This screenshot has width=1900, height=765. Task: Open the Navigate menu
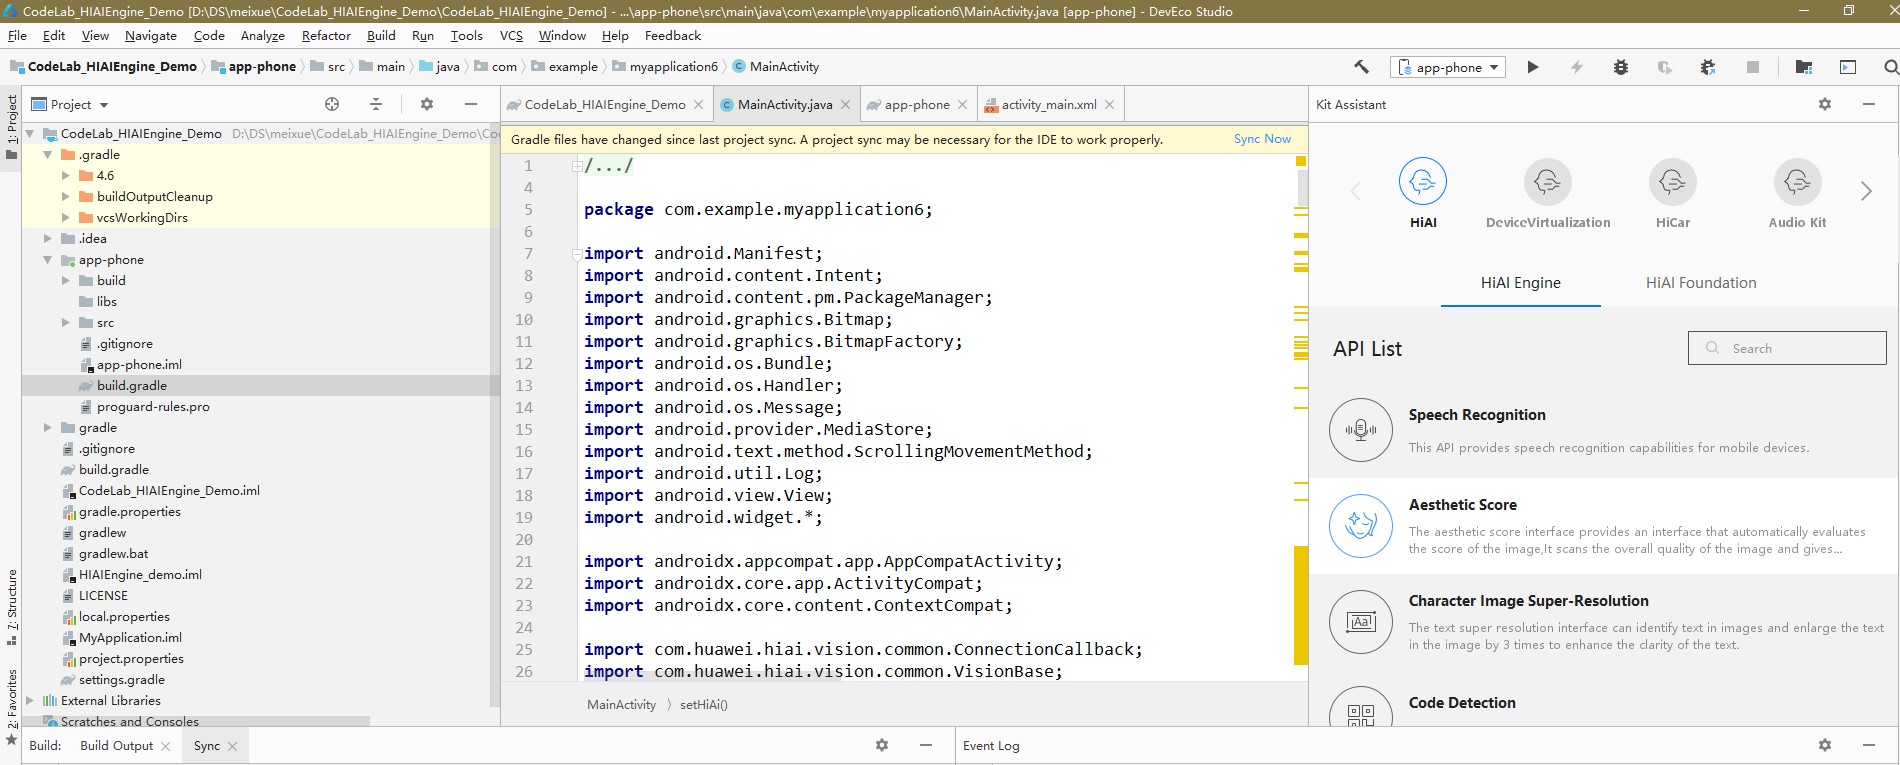[151, 35]
